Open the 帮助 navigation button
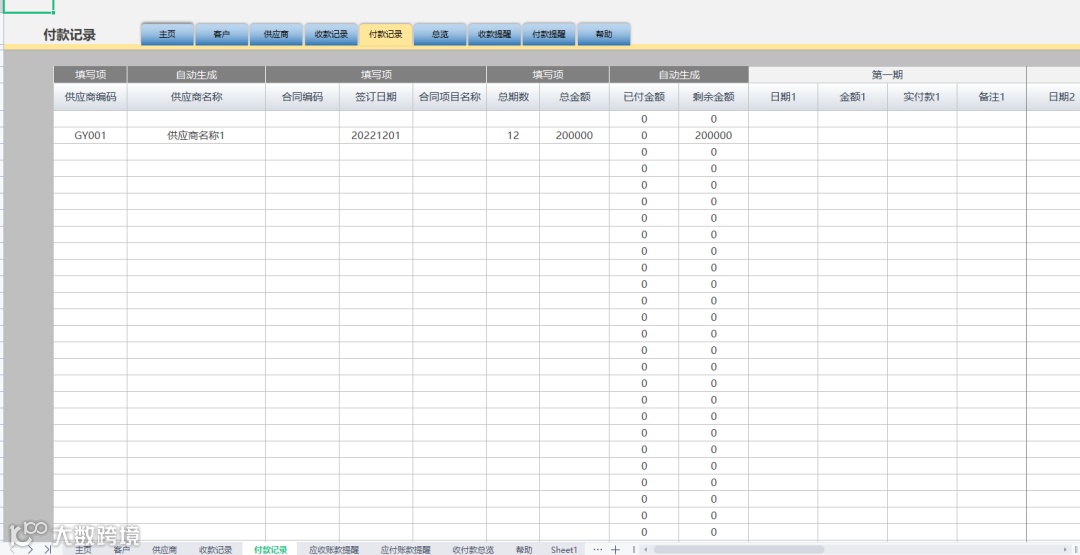The image size is (1080, 555). click(x=604, y=34)
